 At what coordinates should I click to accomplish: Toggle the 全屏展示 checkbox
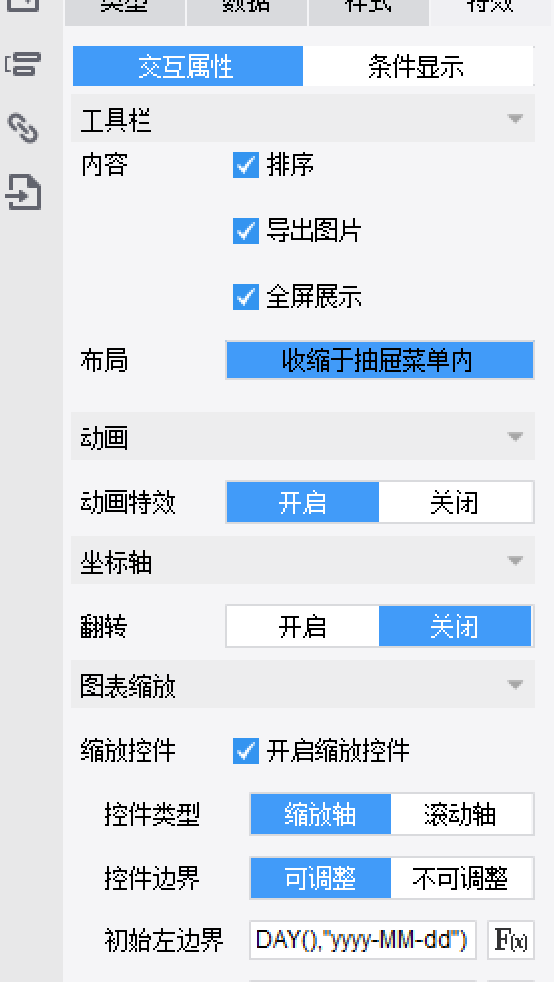(x=245, y=297)
